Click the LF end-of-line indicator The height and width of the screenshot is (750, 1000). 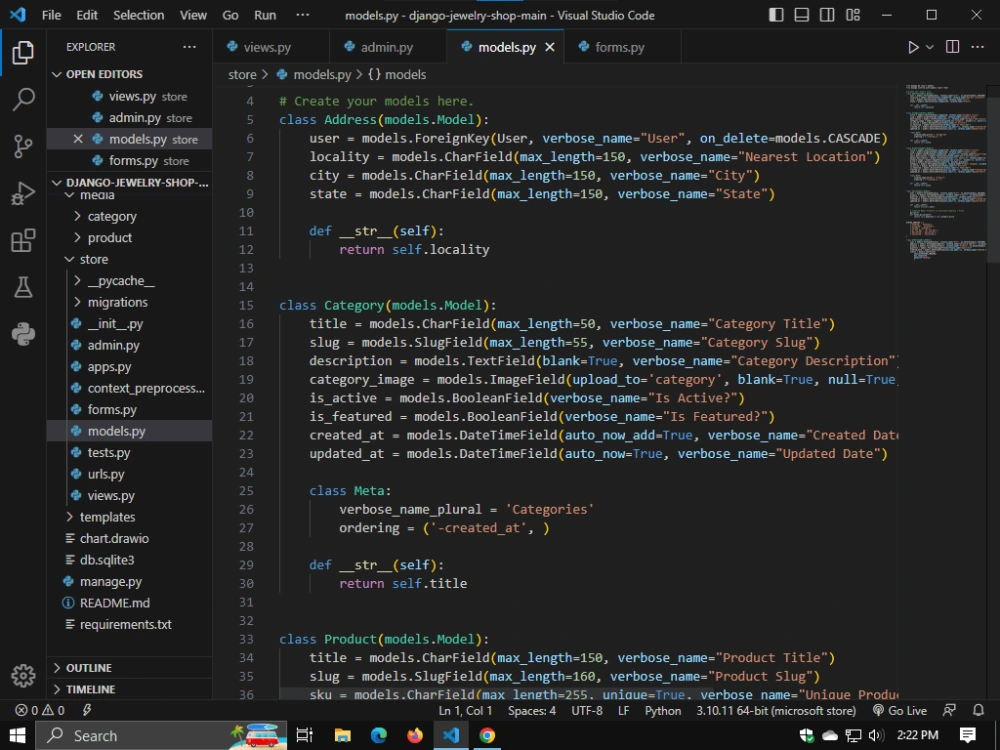click(623, 710)
